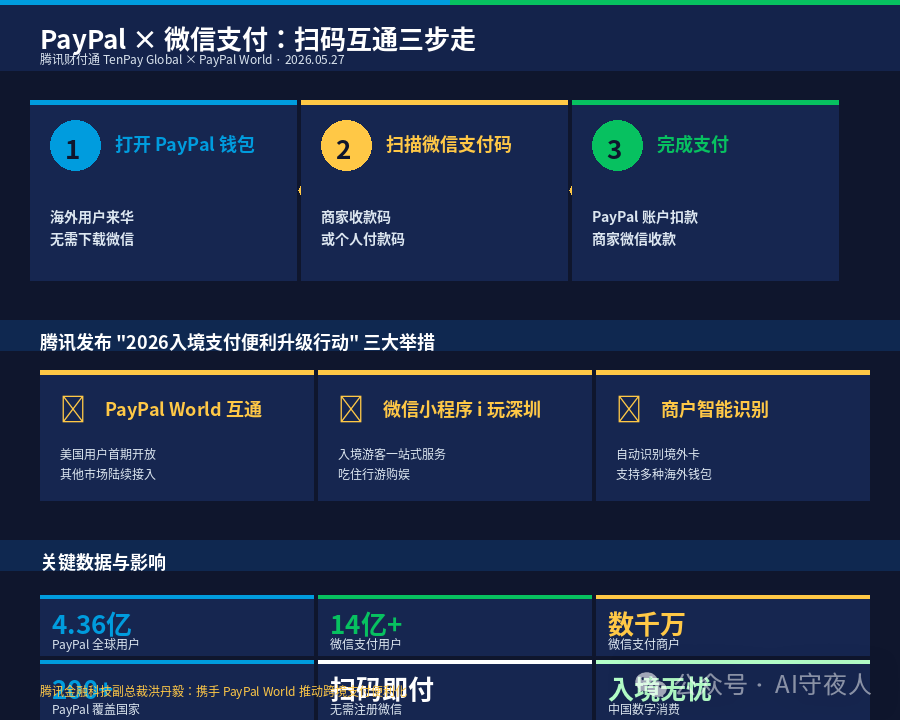Click the text PayPal 账户扣款

(645, 217)
